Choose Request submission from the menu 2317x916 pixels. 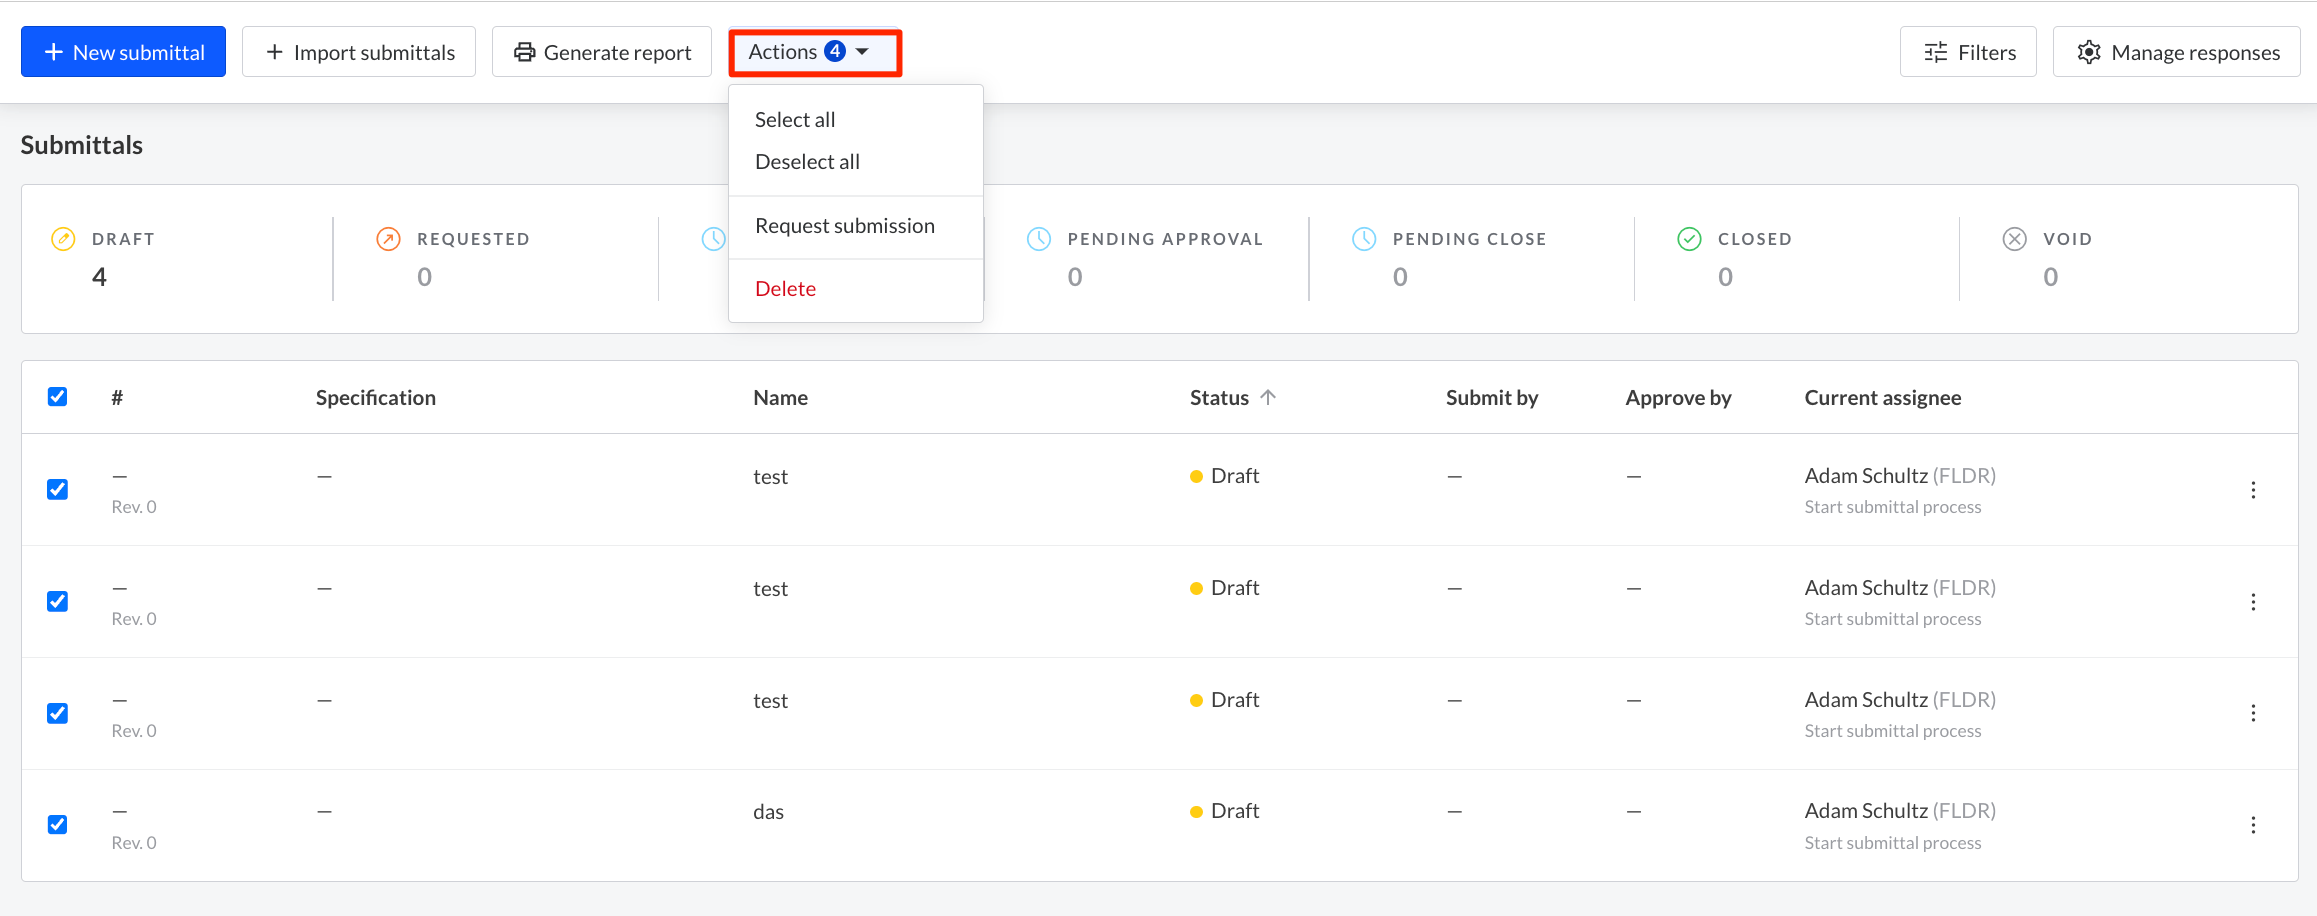click(845, 225)
